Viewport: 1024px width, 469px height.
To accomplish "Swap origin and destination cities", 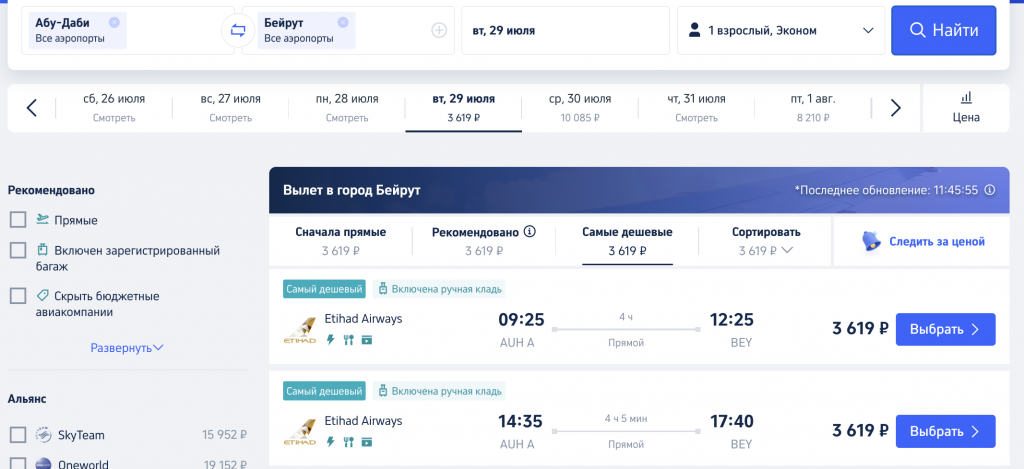I will coord(238,30).
